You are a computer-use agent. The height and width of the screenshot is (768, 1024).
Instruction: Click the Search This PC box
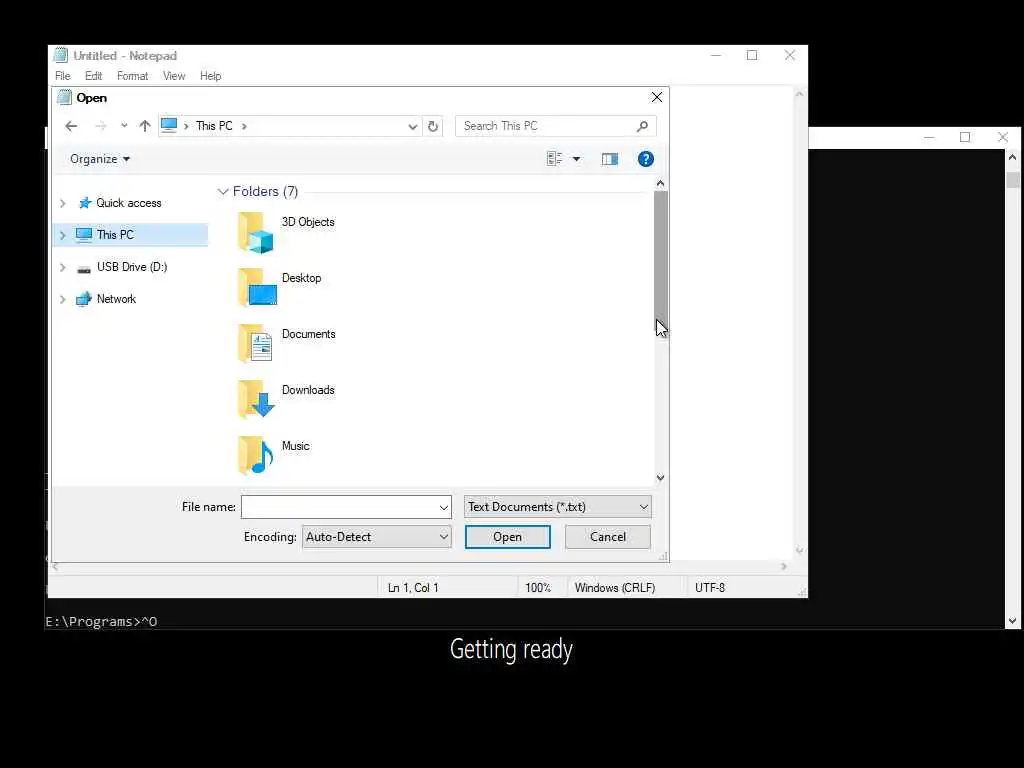556,126
